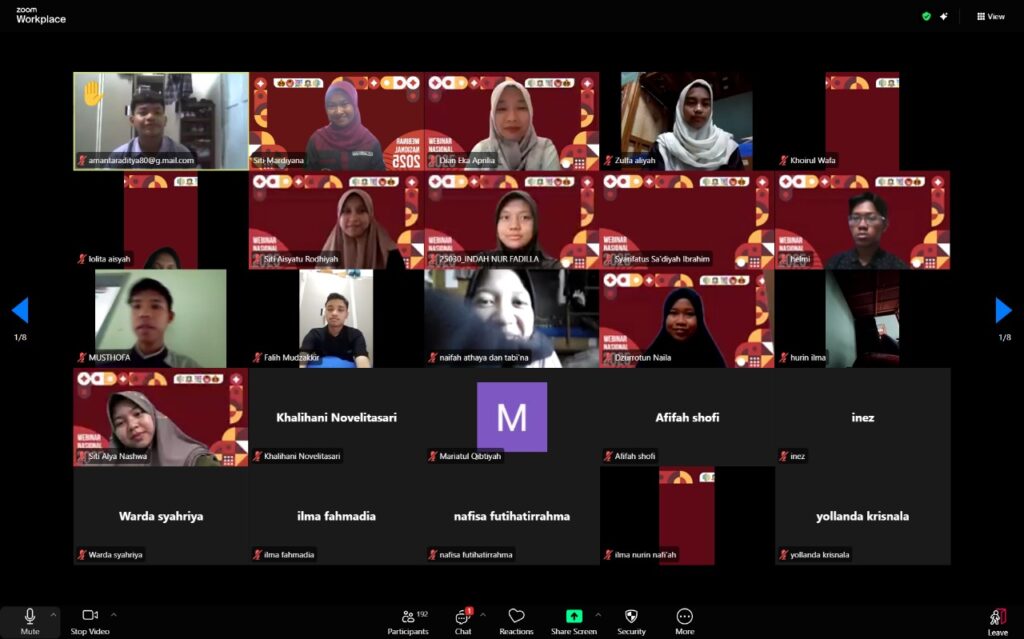Expand video options arrow beside Stop Video
Screen dimensions: 1024x639
(113, 614)
